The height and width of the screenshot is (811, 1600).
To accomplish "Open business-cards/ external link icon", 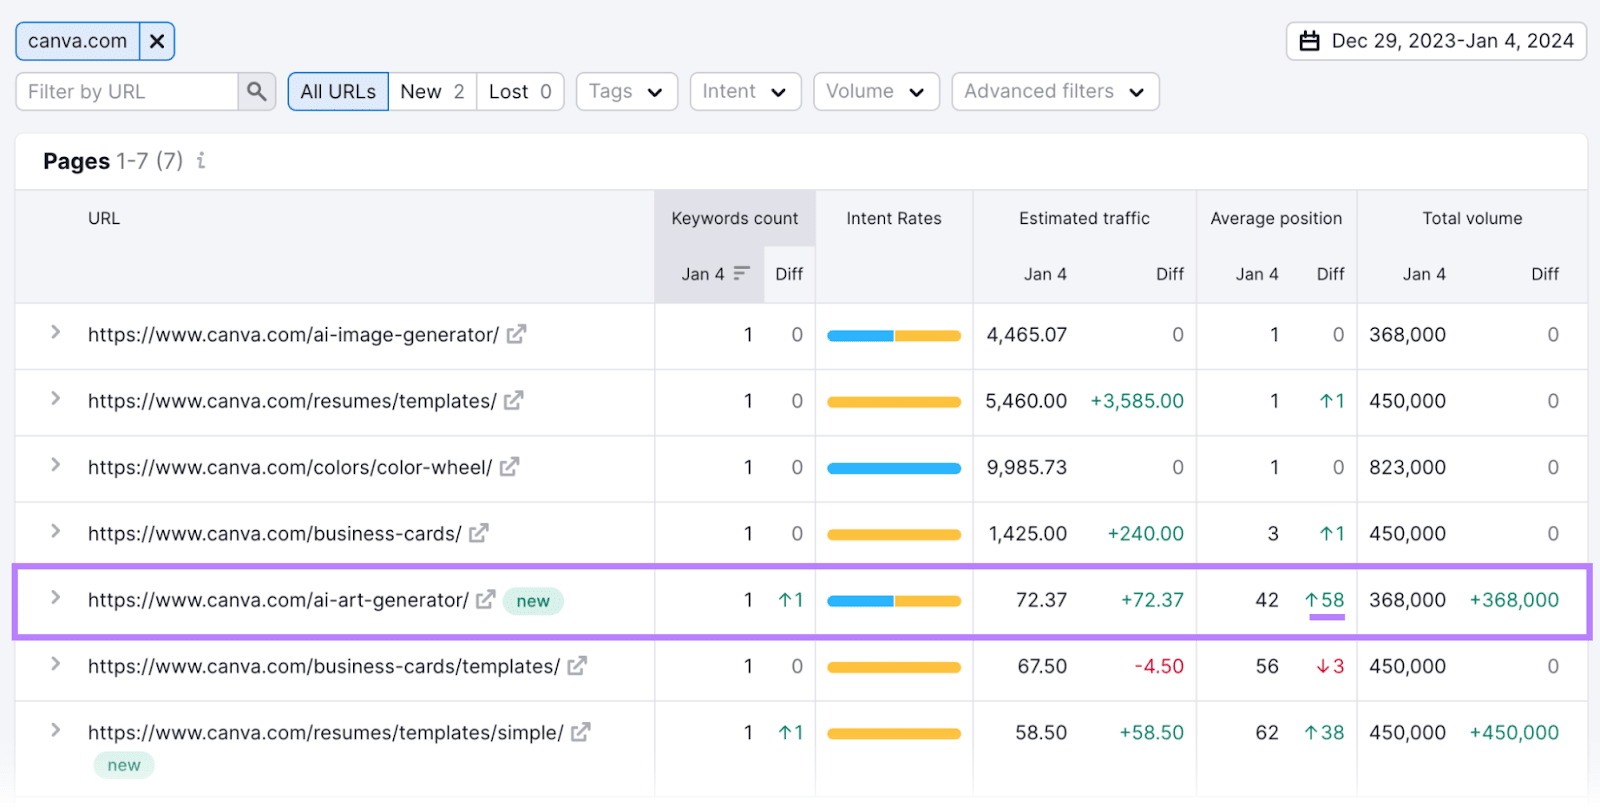I will (479, 533).
